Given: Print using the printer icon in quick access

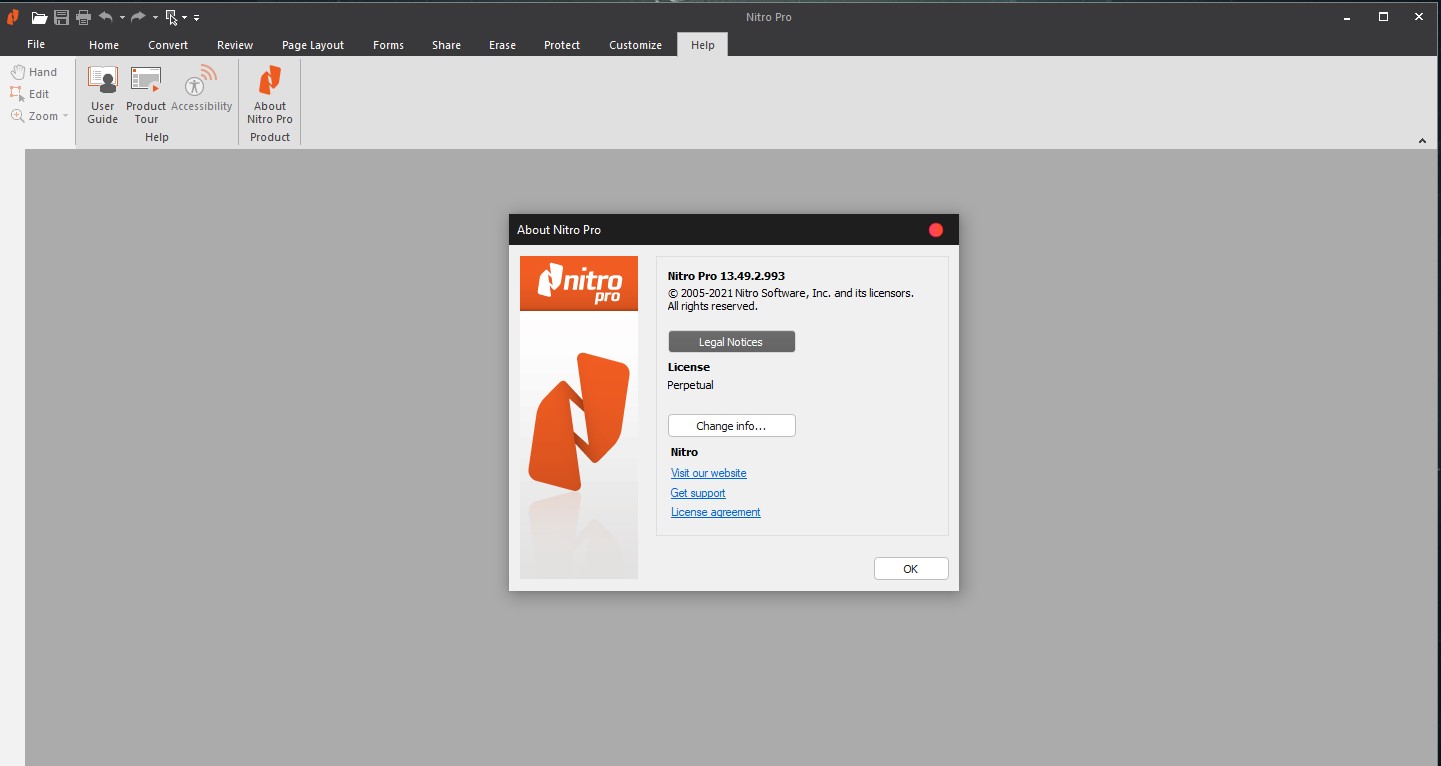Looking at the screenshot, I should click(x=84, y=17).
